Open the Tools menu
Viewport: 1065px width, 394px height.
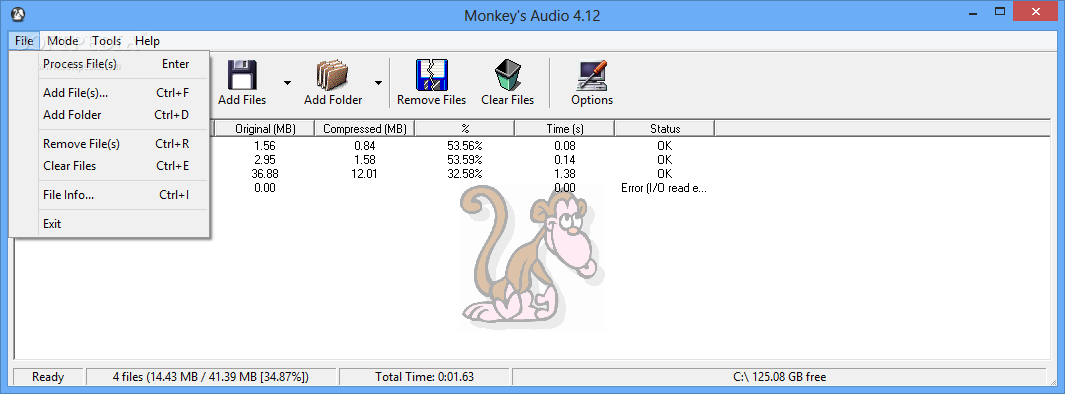(107, 41)
